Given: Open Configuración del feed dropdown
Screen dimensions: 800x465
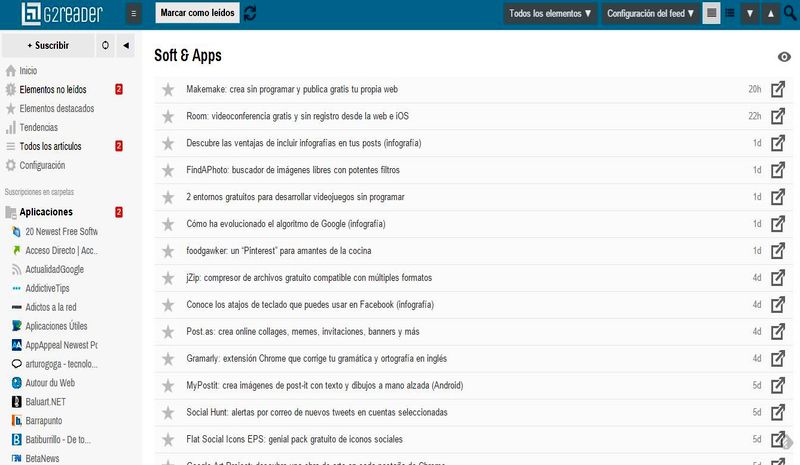Looking at the screenshot, I should (650, 14).
